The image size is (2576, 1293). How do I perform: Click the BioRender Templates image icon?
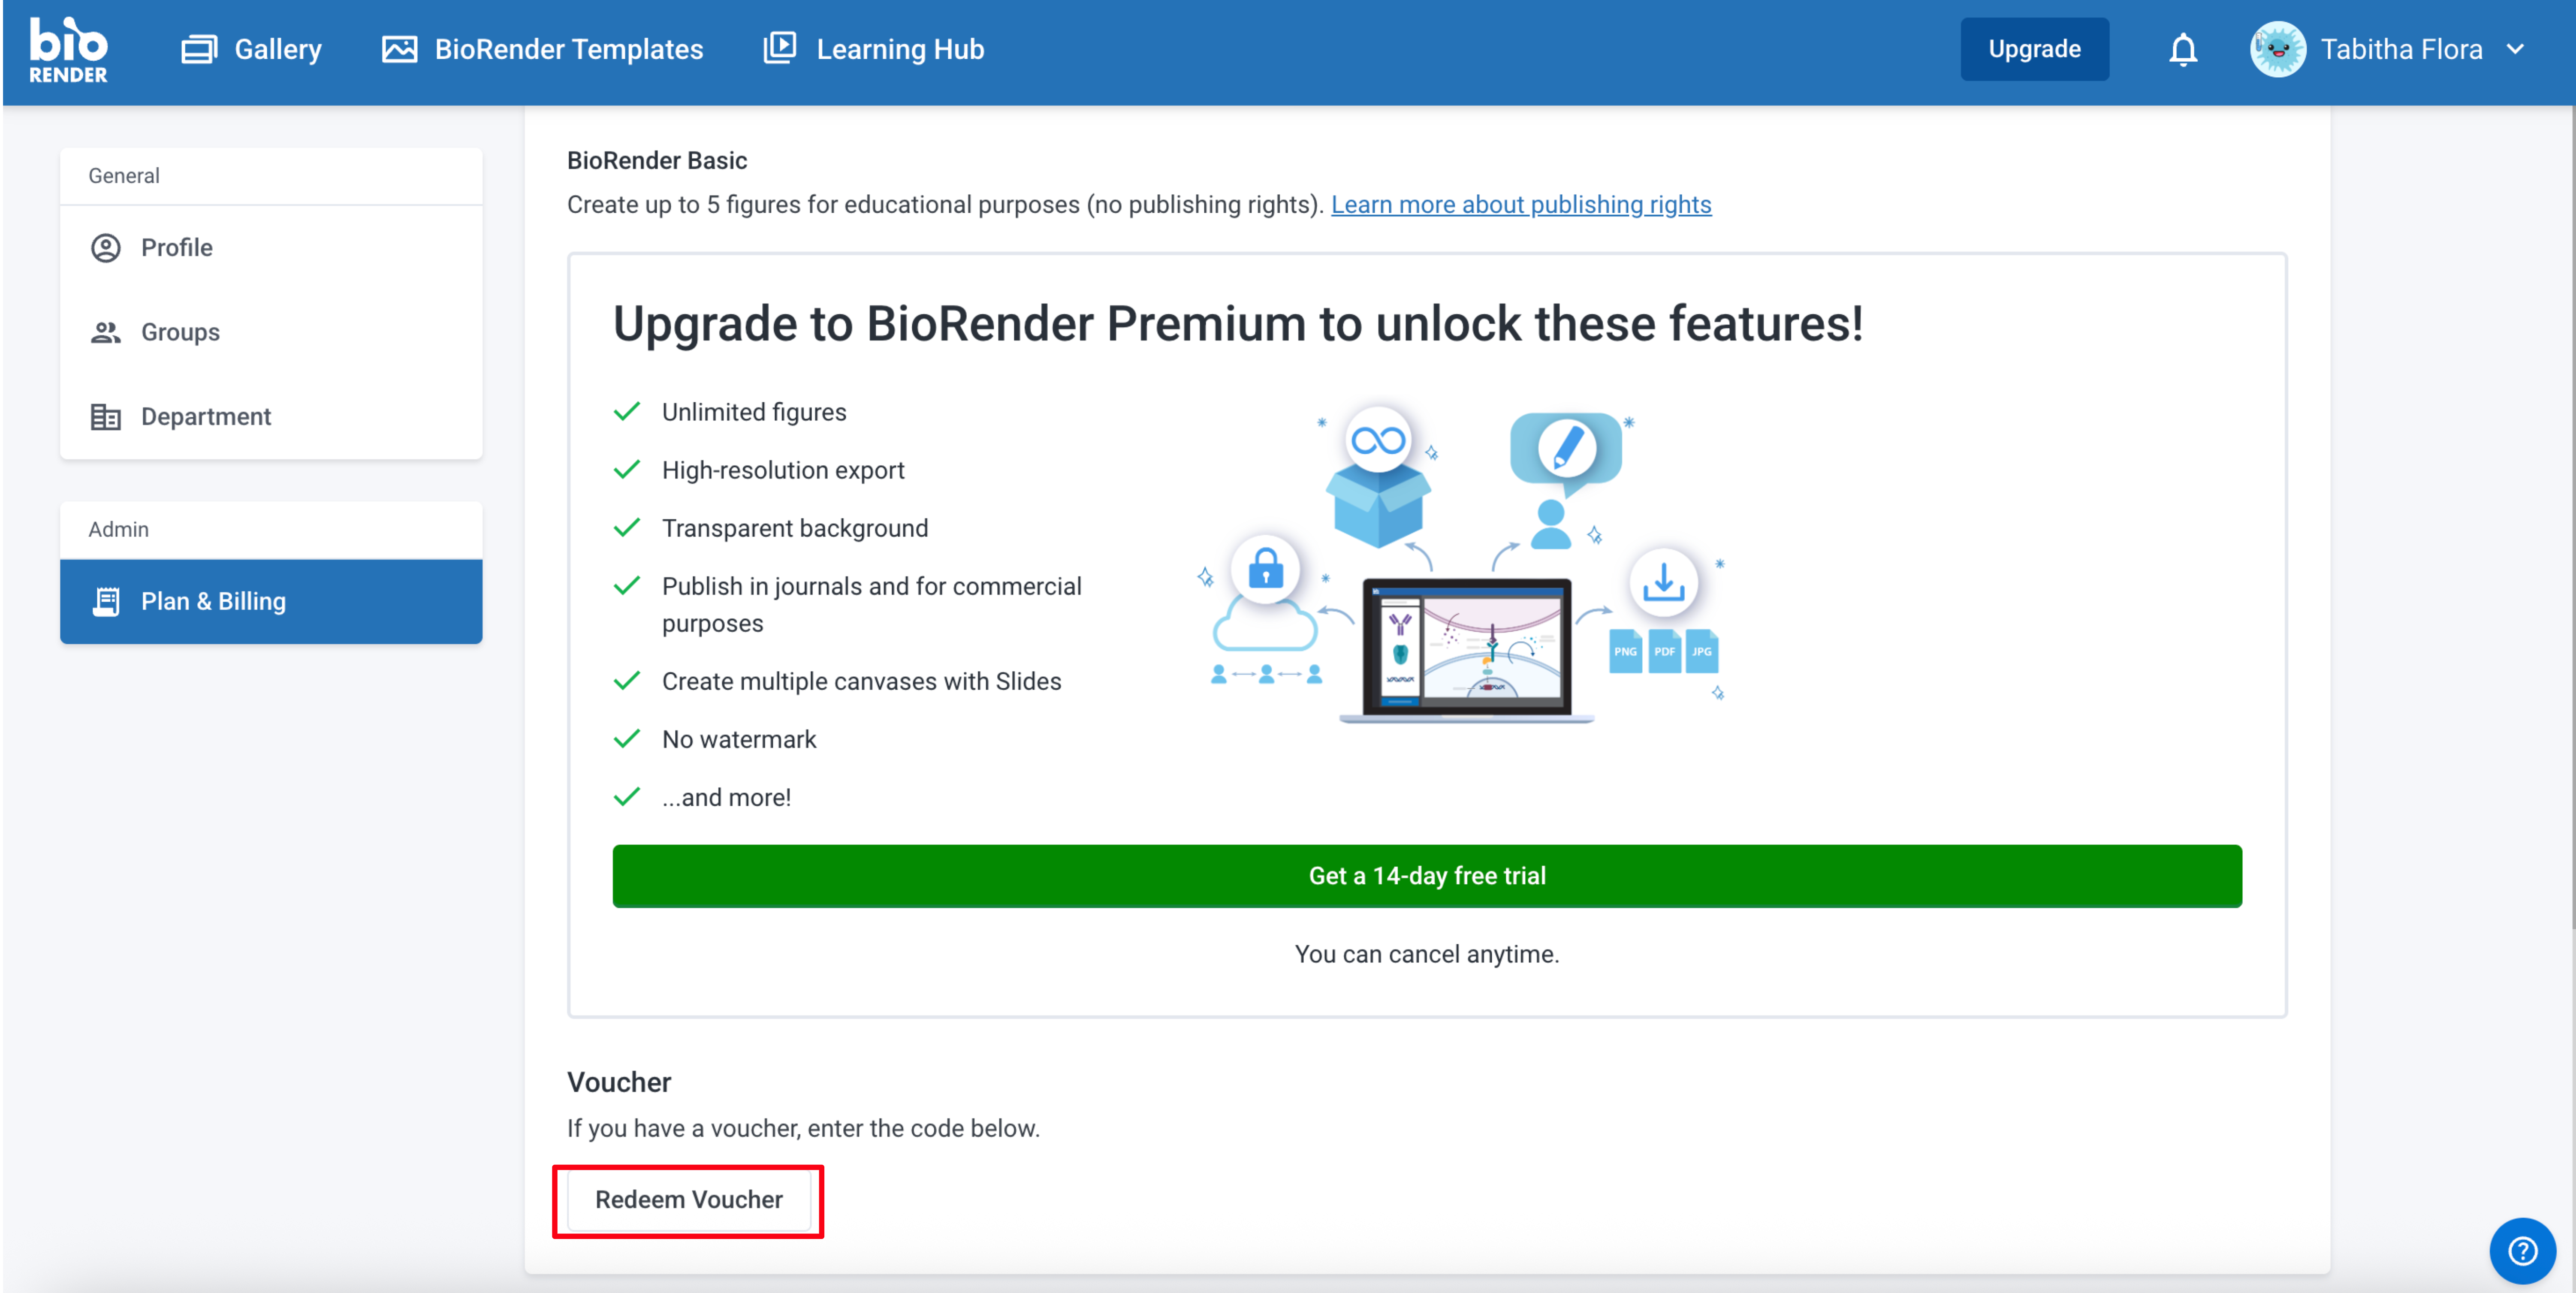point(399,49)
